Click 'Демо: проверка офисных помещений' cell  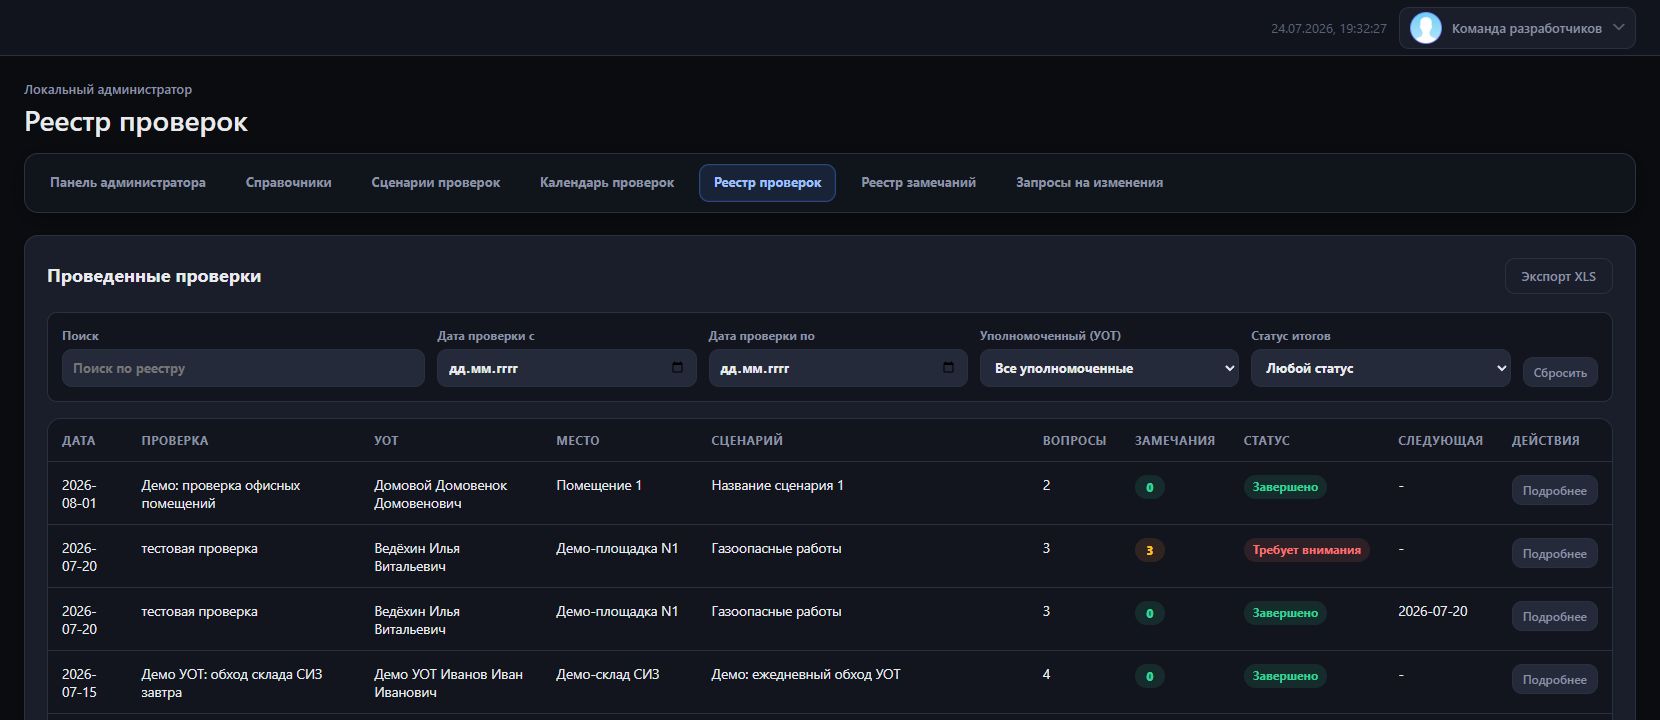pos(221,494)
